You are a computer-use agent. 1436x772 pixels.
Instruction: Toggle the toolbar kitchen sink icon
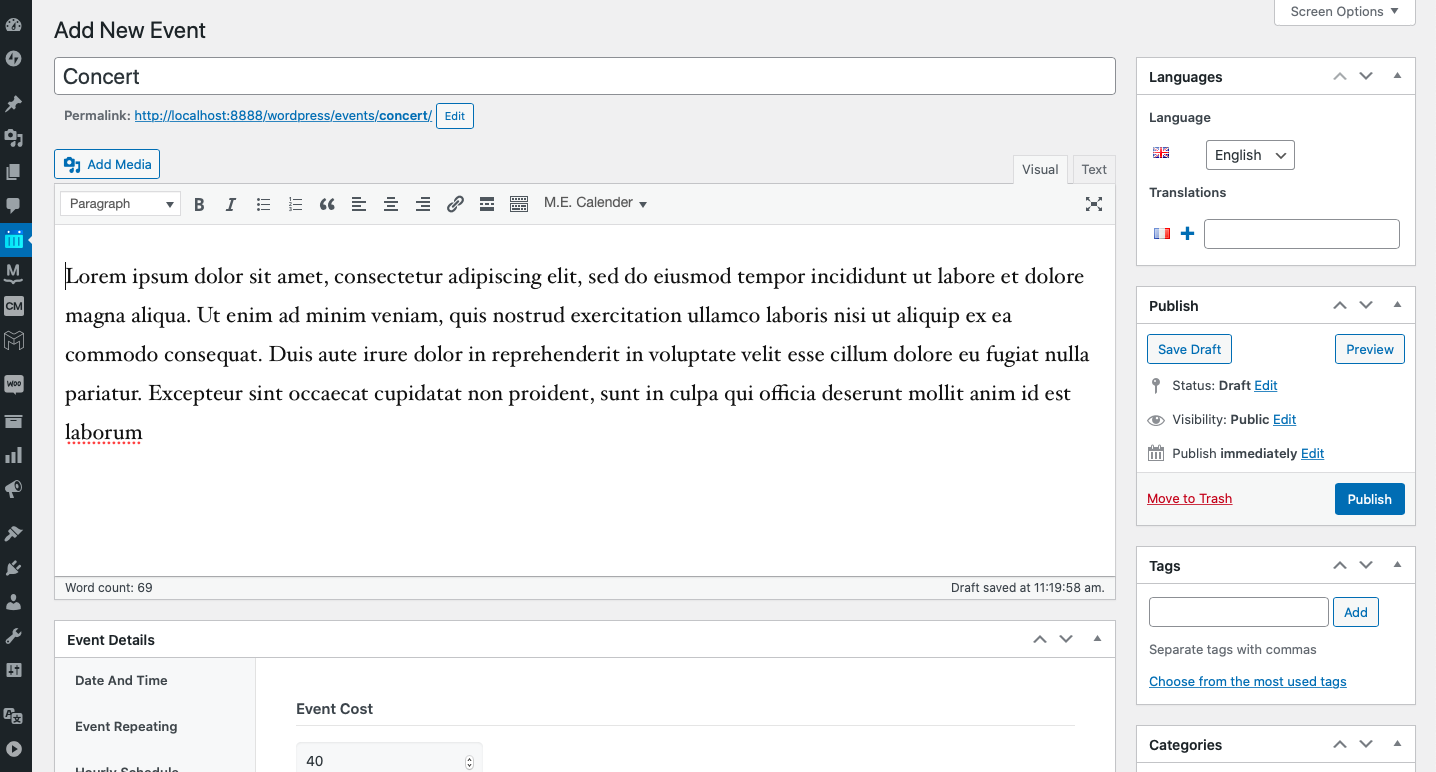519,204
